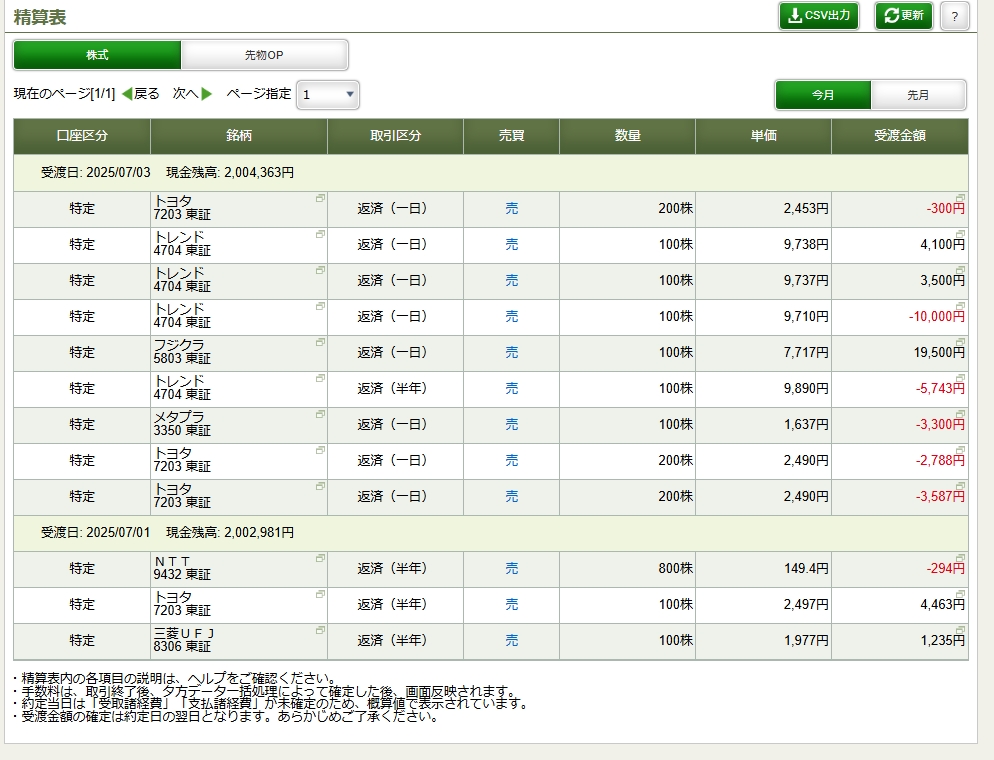The width and height of the screenshot is (994, 760).
Task: Click the 取引区分 column header
Action: point(396,136)
